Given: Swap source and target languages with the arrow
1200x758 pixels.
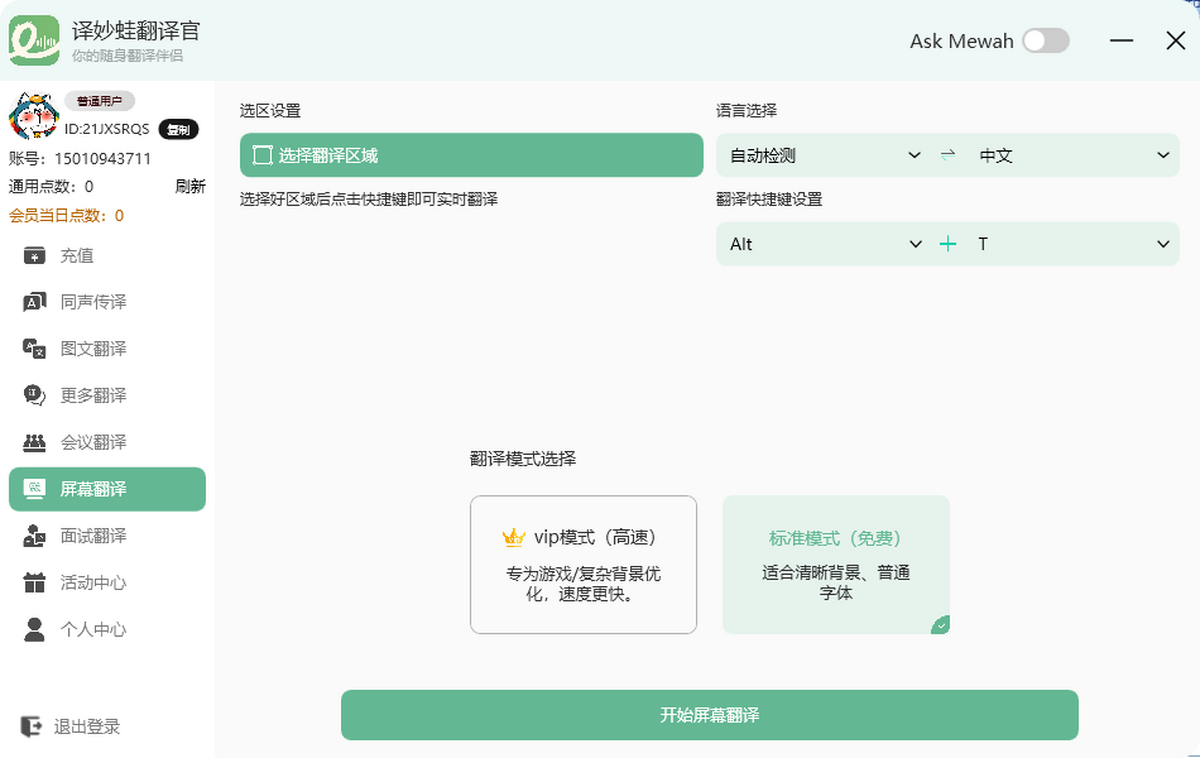Looking at the screenshot, I should tap(947, 155).
